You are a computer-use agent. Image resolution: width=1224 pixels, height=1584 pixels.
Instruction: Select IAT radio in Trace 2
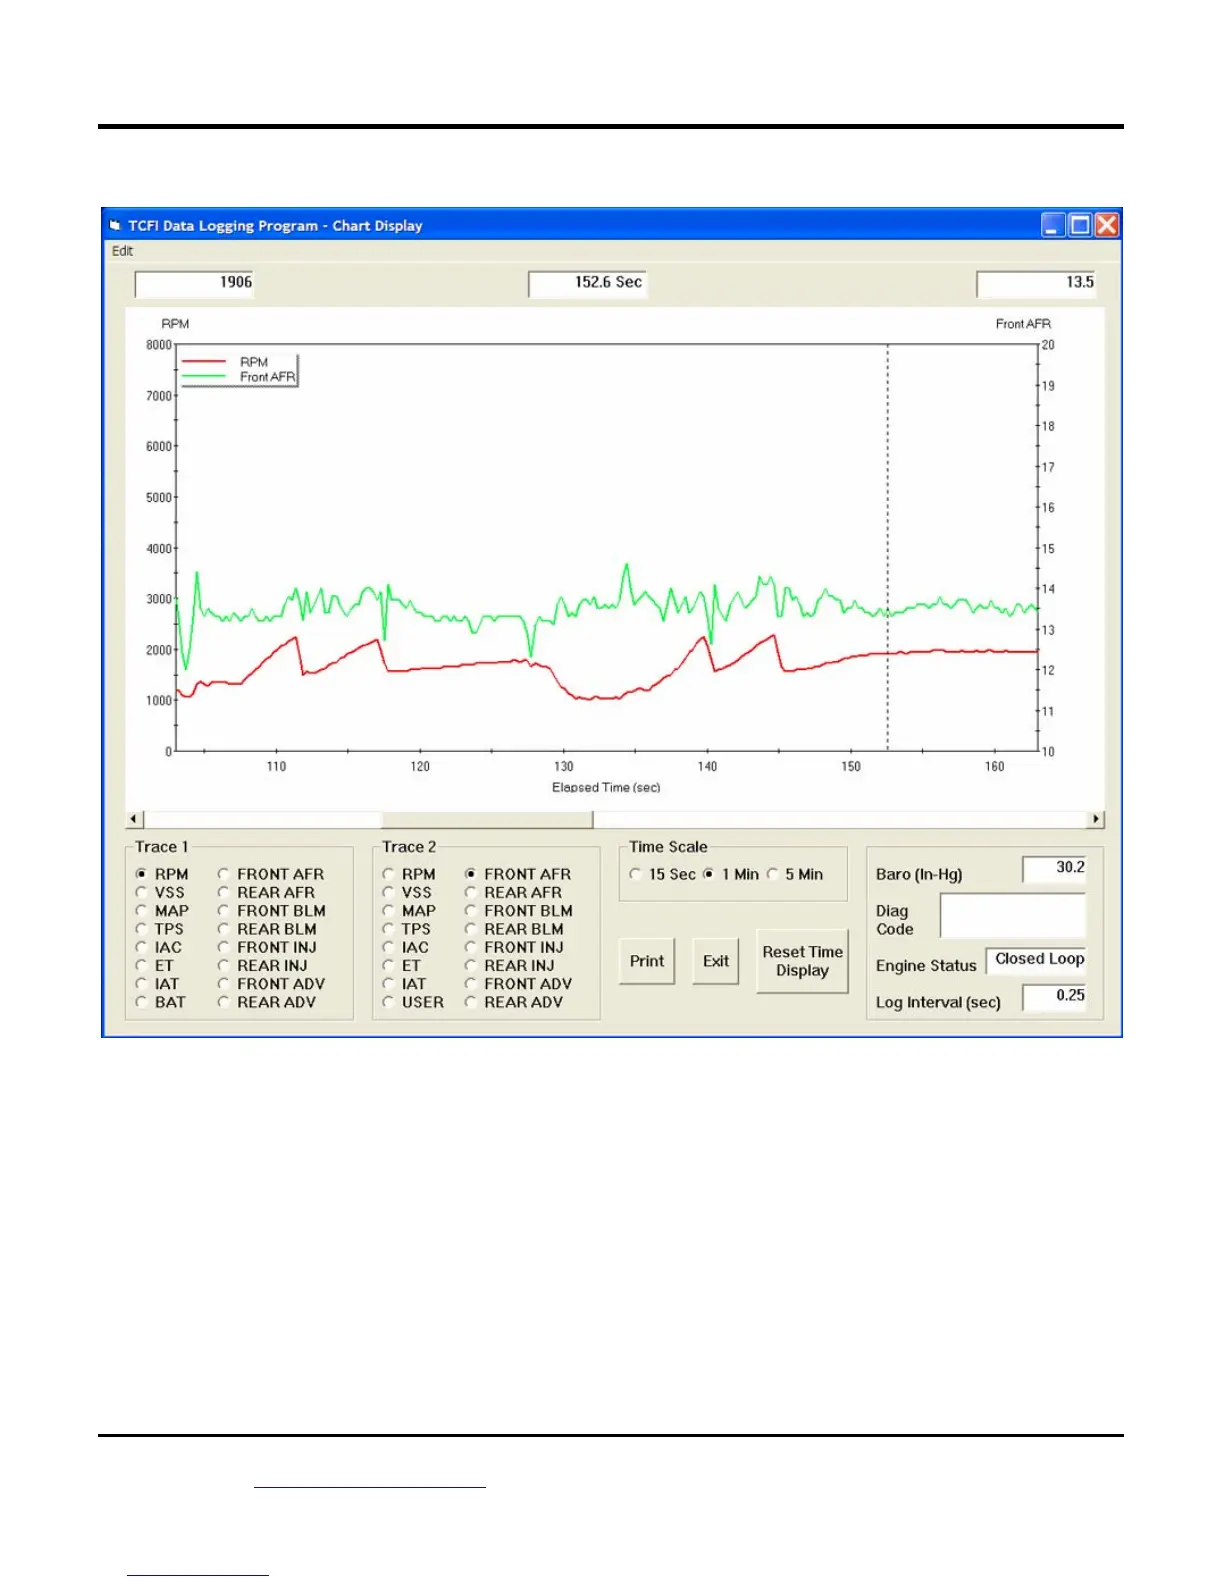[388, 984]
